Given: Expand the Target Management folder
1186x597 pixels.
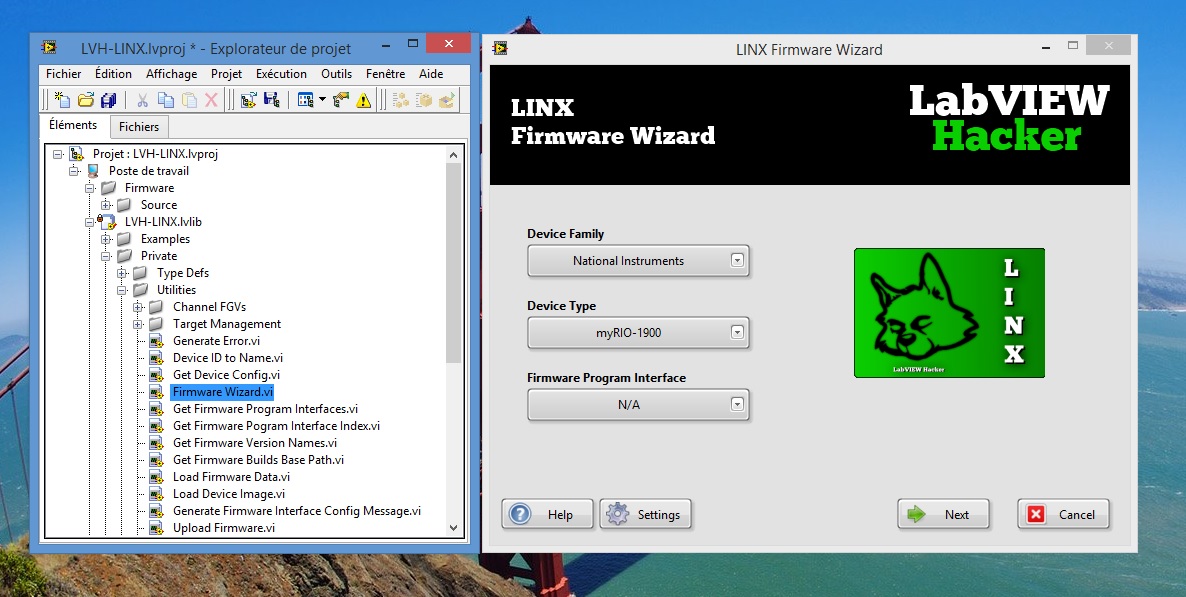Looking at the screenshot, I should [x=138, y=324].
